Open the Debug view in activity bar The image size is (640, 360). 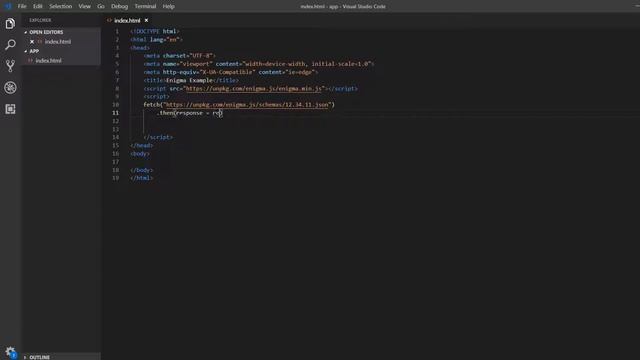point(10,87)
